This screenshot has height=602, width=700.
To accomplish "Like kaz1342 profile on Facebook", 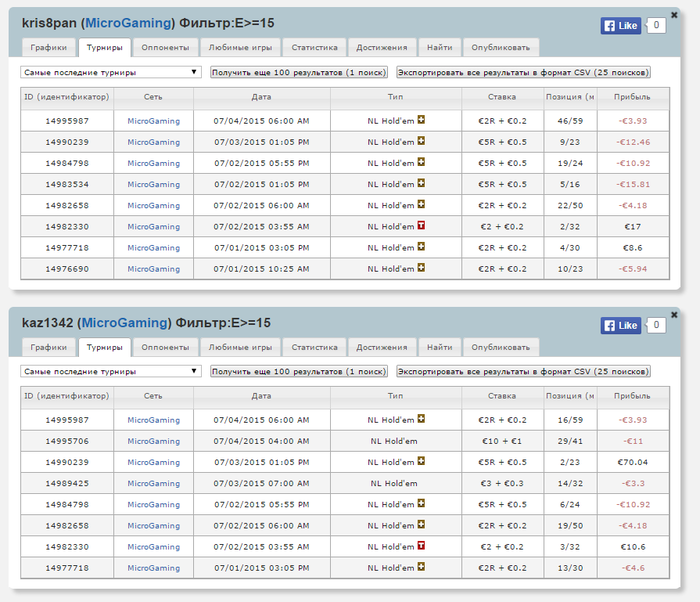I will 621,325.
